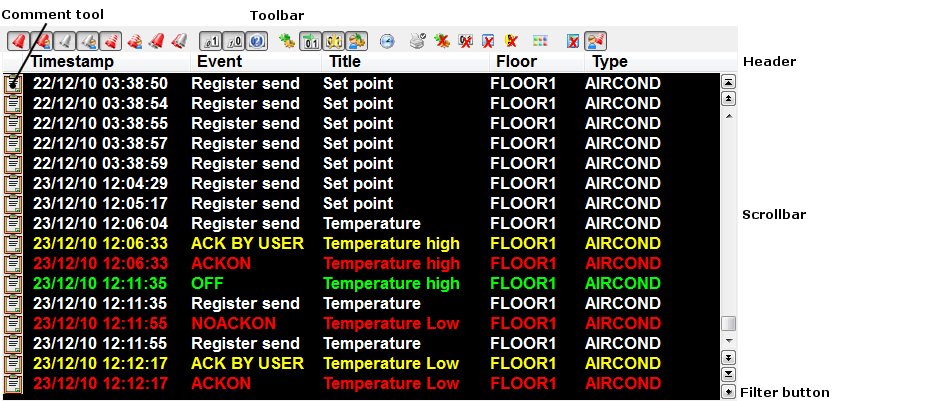Screen dimensions: 944x401
Task: Toggle the last toolbar button with user icon
Action: tap(596, 42)
